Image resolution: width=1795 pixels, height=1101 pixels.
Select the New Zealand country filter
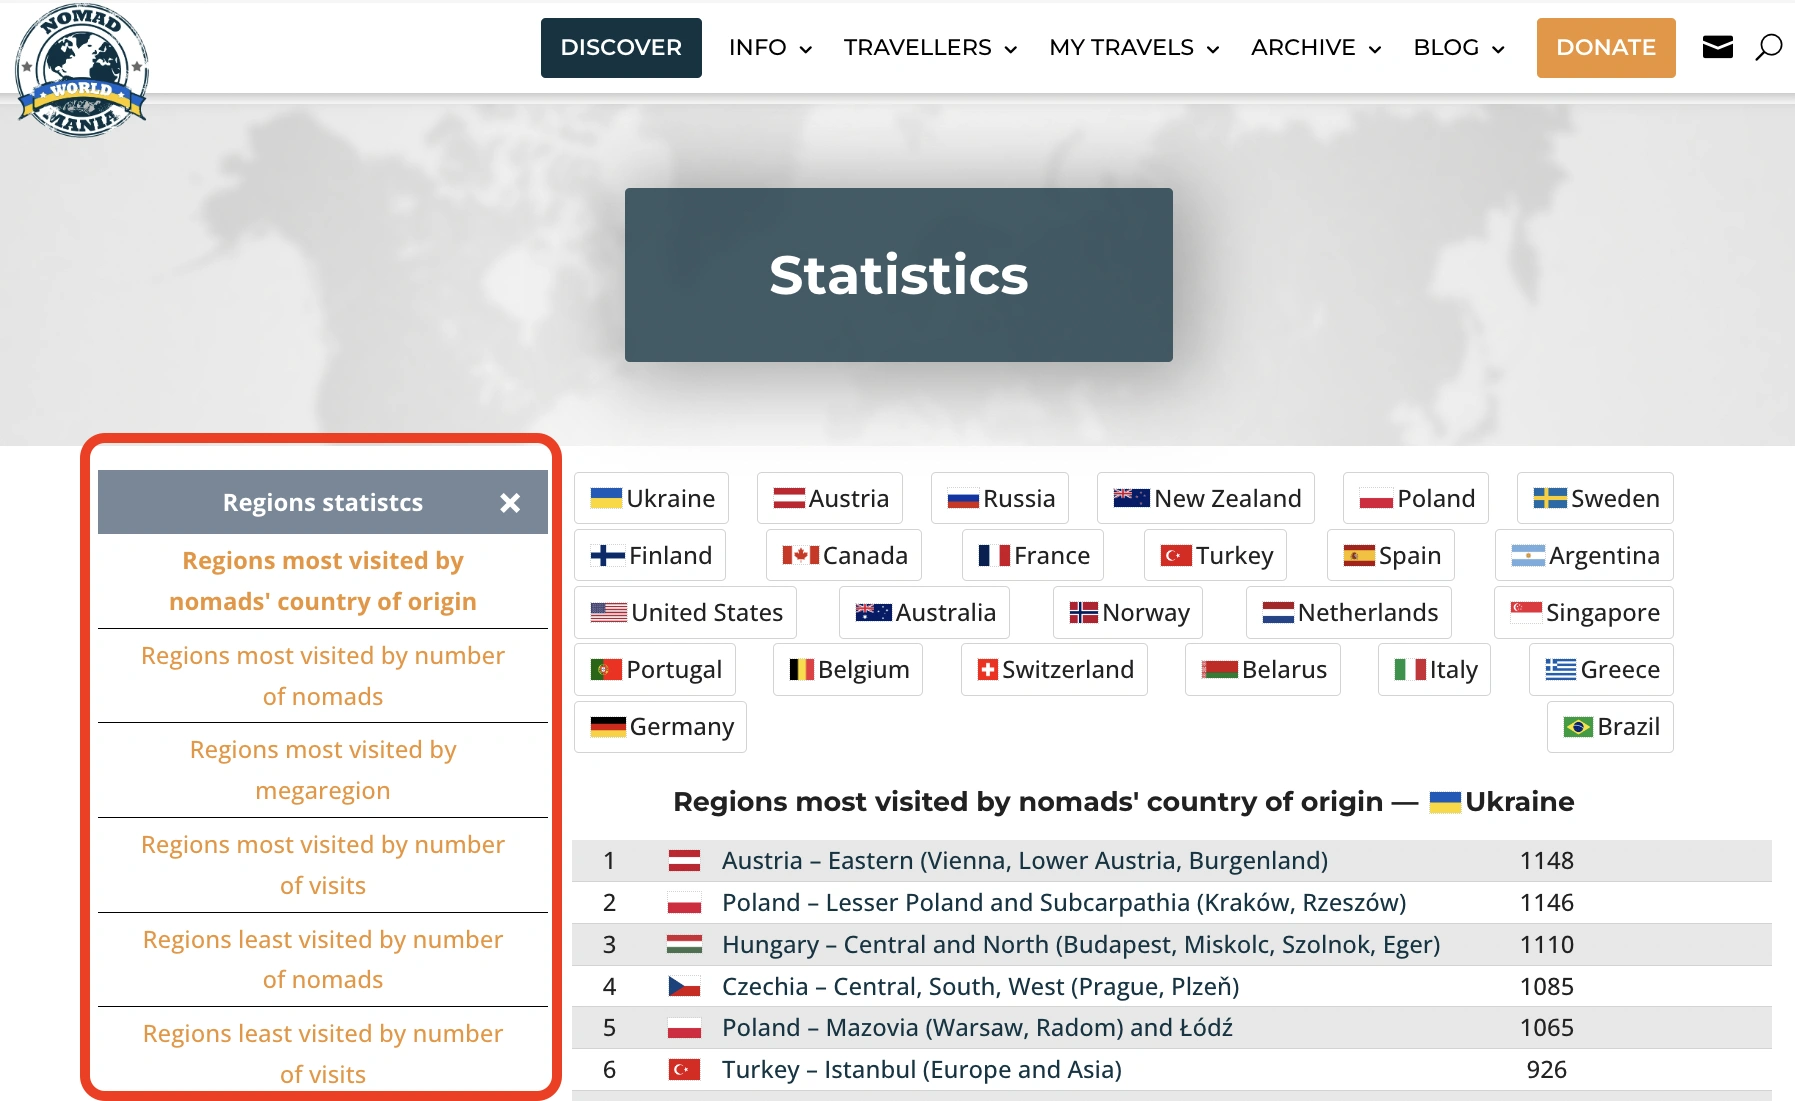coord(1206,498)
